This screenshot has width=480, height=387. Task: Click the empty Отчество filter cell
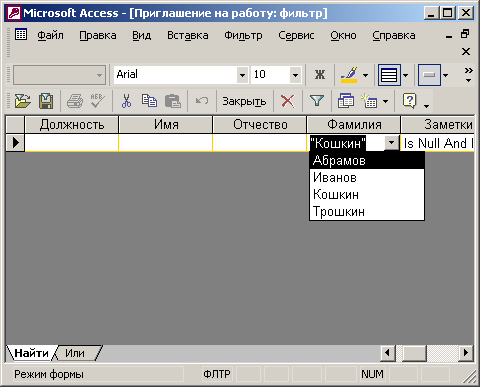click(260, 143)
